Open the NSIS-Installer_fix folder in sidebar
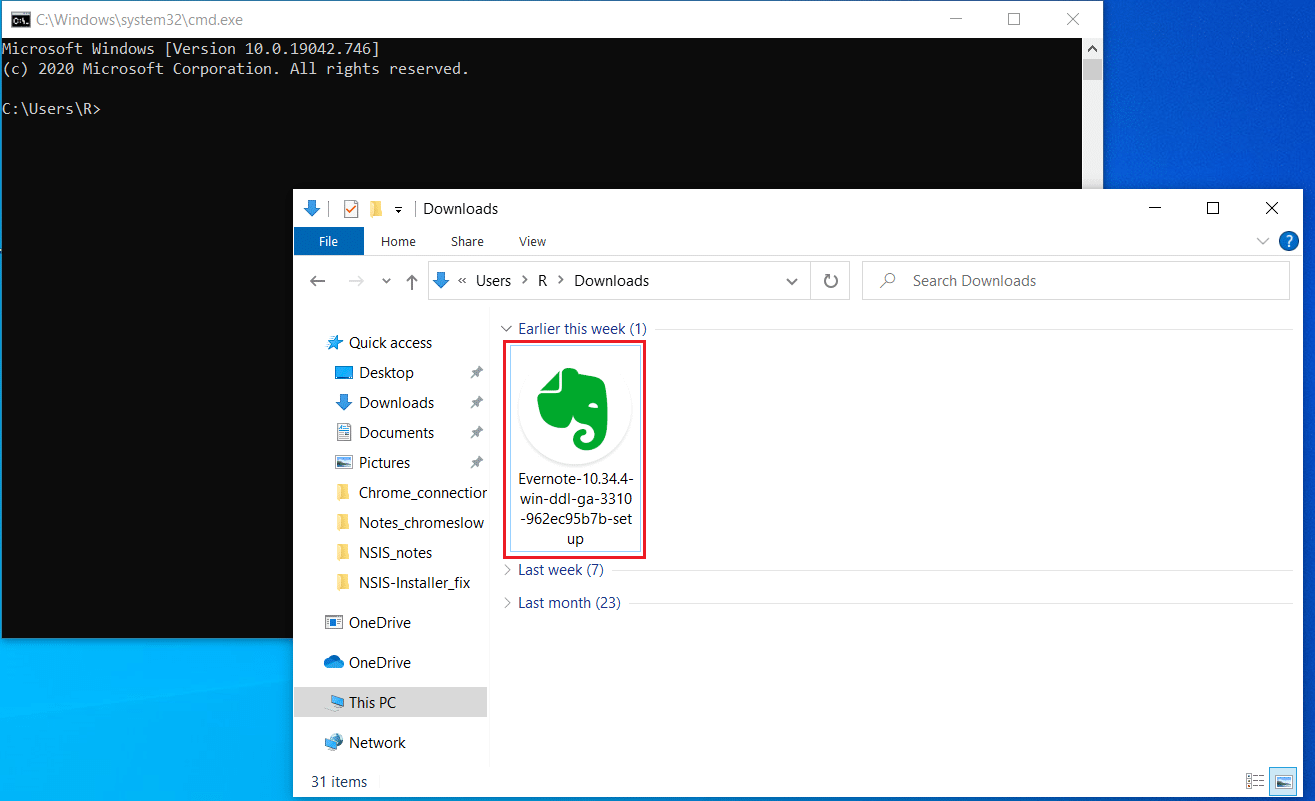Screen dimensions: 1315x801 pos(414,583)
